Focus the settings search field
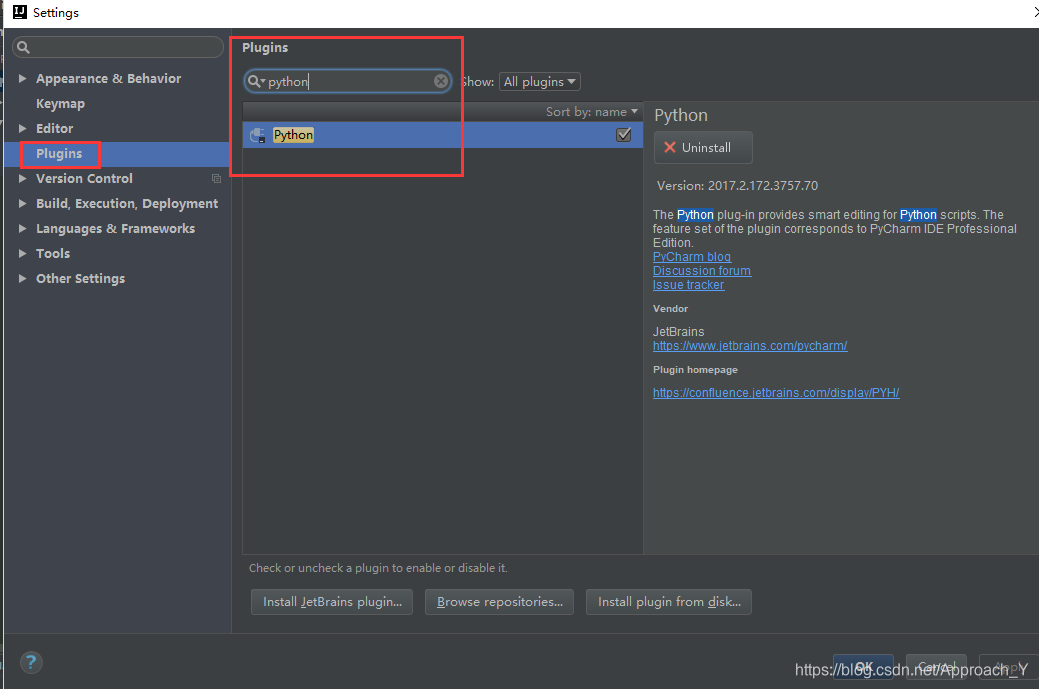 118,47
